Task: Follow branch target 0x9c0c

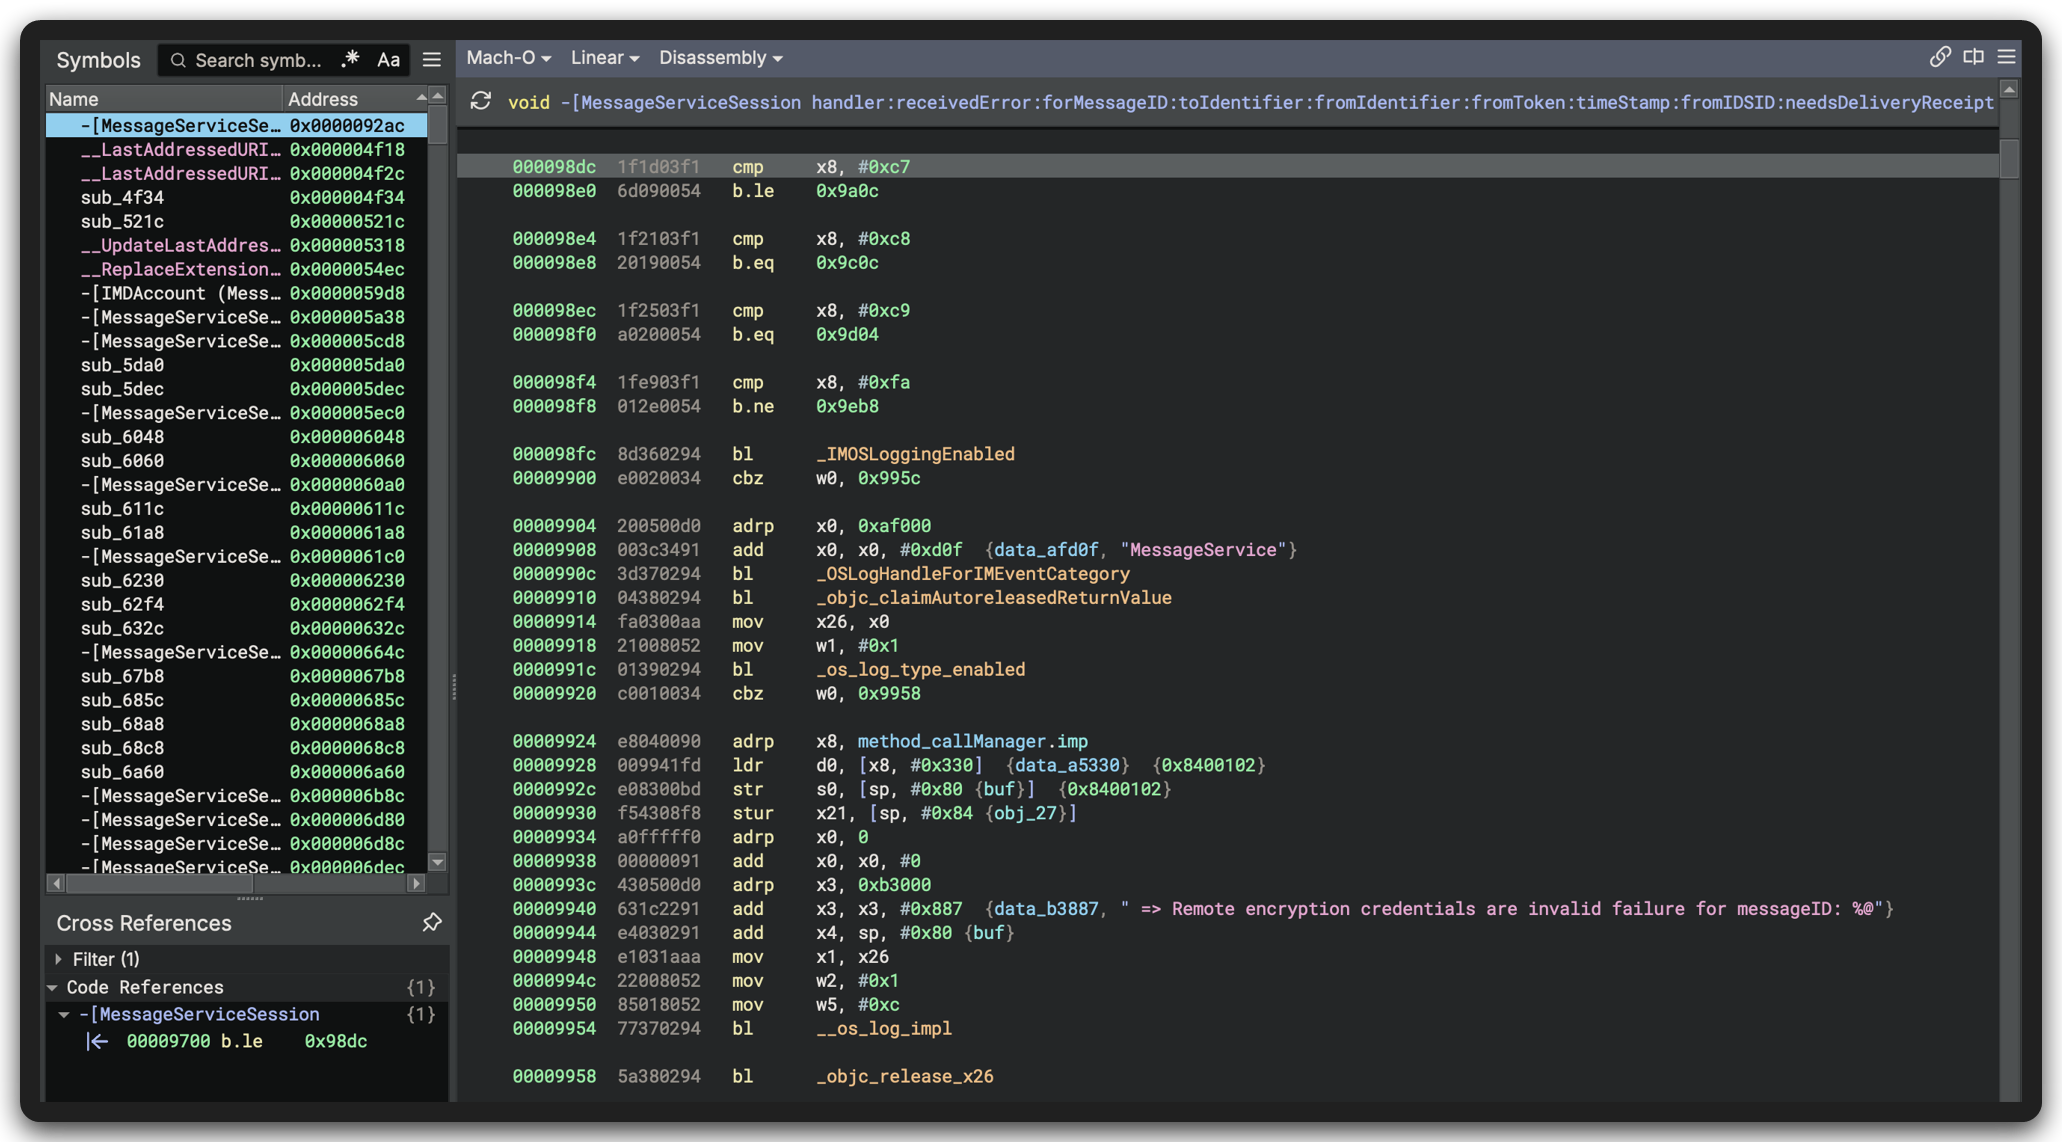Action: tap(847, 263)
